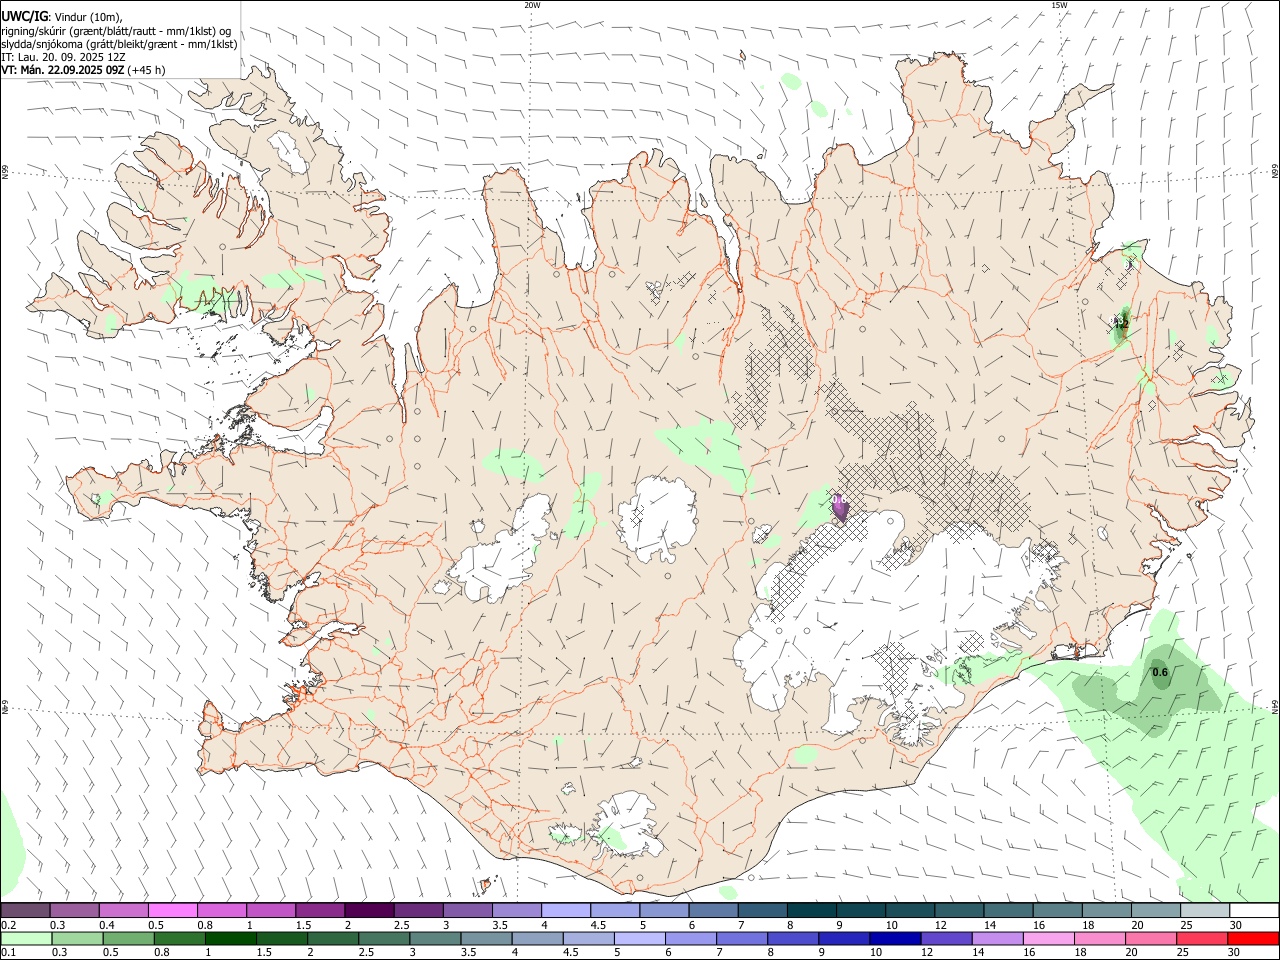Screen dimensions: 1280x960
Task: Pick the 2.5–3 grey-green swatch in lower legend
Action: pos(384,939)
